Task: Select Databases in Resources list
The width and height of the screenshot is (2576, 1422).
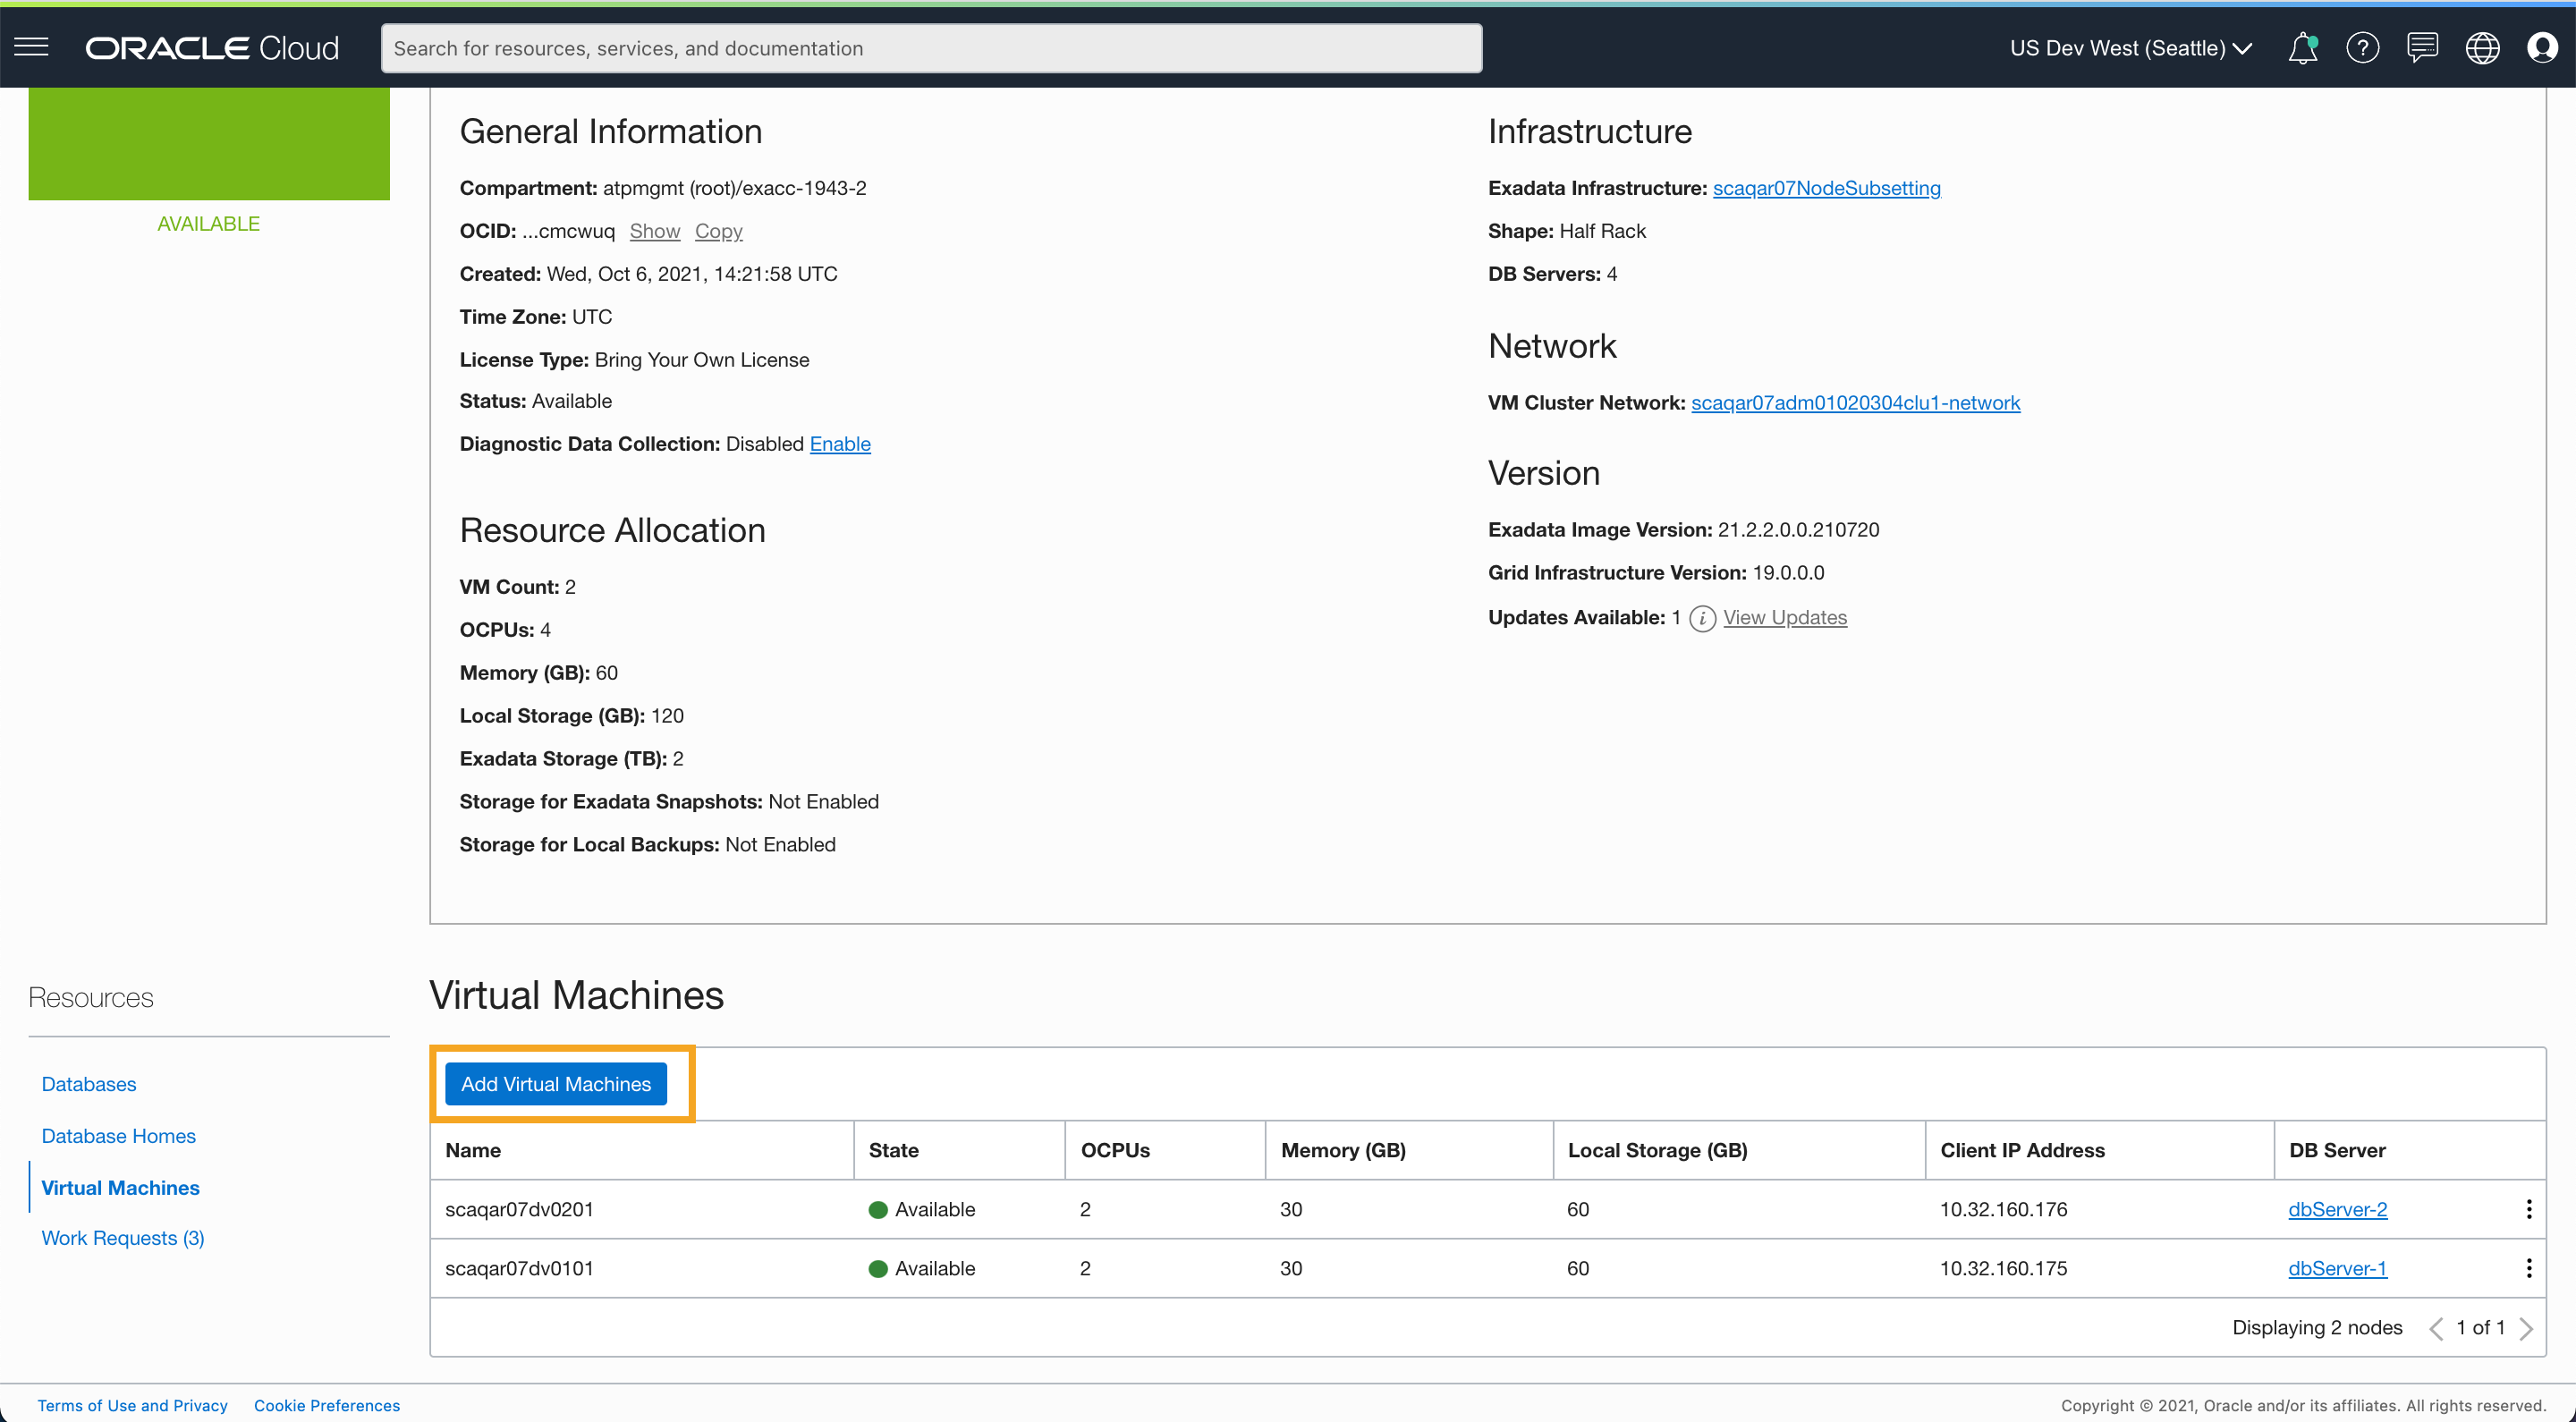Action: click(x=88, y=1084)
